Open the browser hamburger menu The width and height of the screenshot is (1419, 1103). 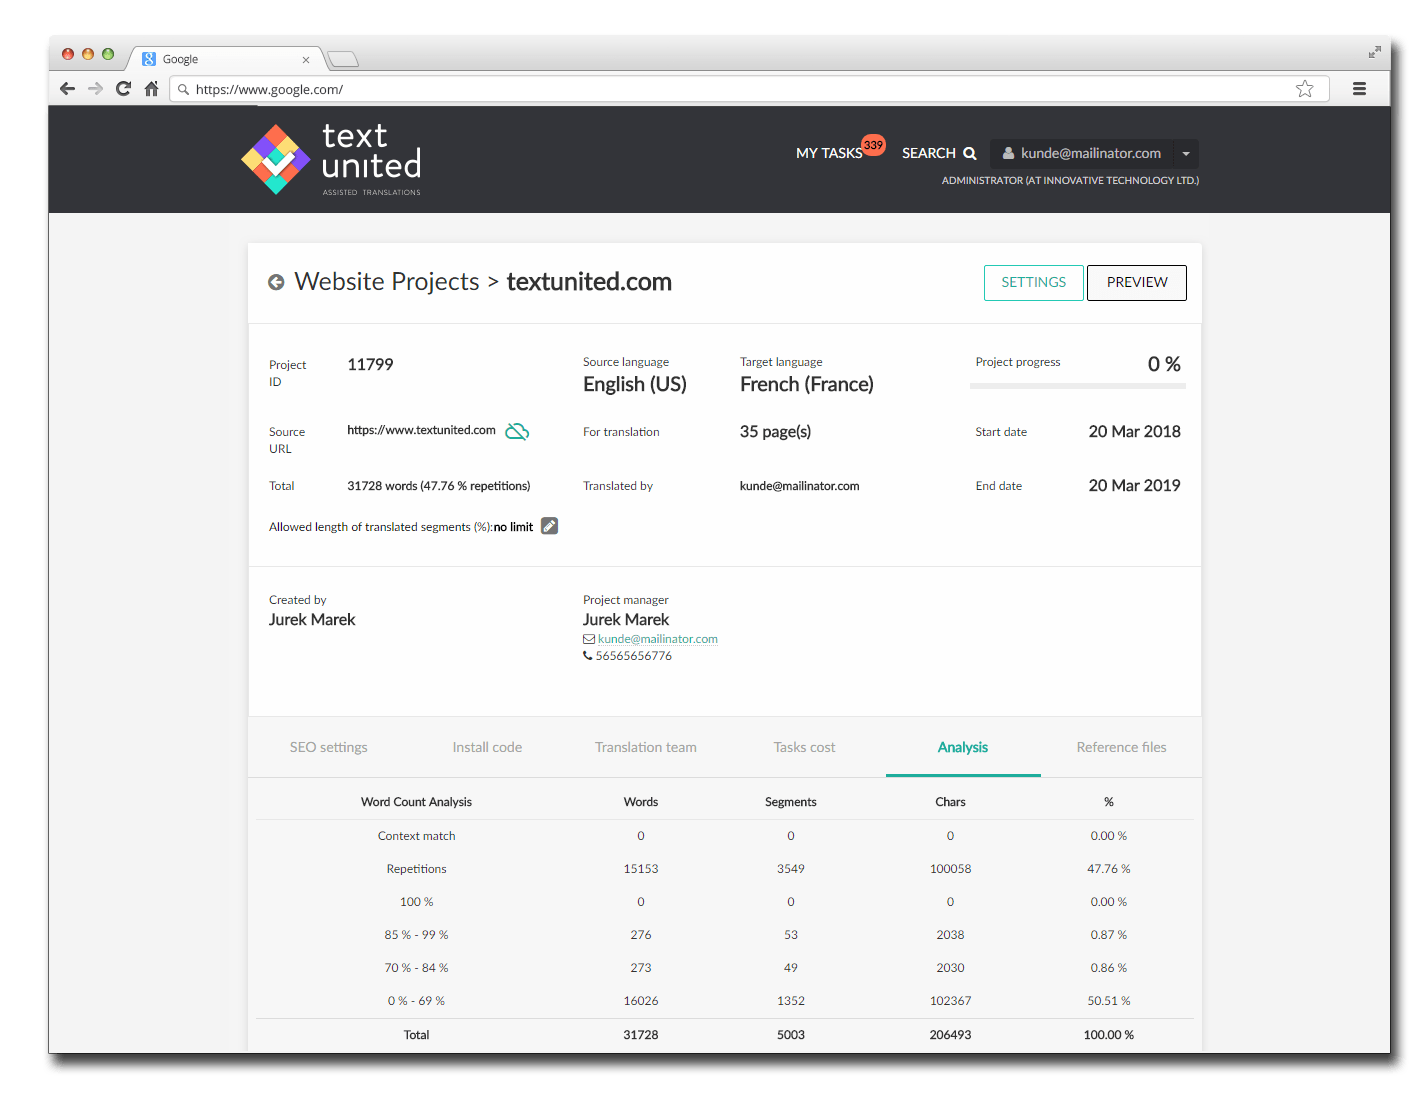[x=1359, y=89]
